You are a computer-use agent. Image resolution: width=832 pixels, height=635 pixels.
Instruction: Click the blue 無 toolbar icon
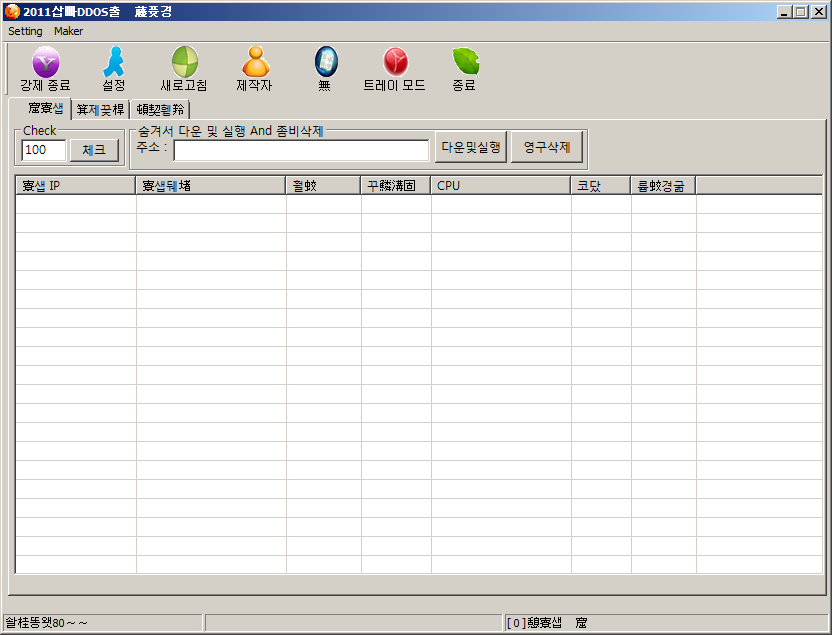[325, 63]
